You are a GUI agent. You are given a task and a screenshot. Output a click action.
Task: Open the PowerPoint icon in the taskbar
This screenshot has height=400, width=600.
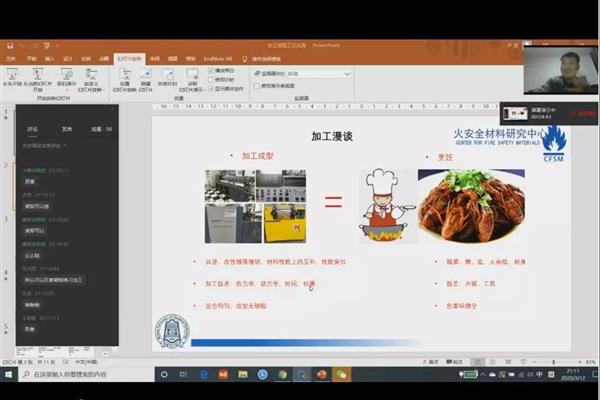click(322, 374)
